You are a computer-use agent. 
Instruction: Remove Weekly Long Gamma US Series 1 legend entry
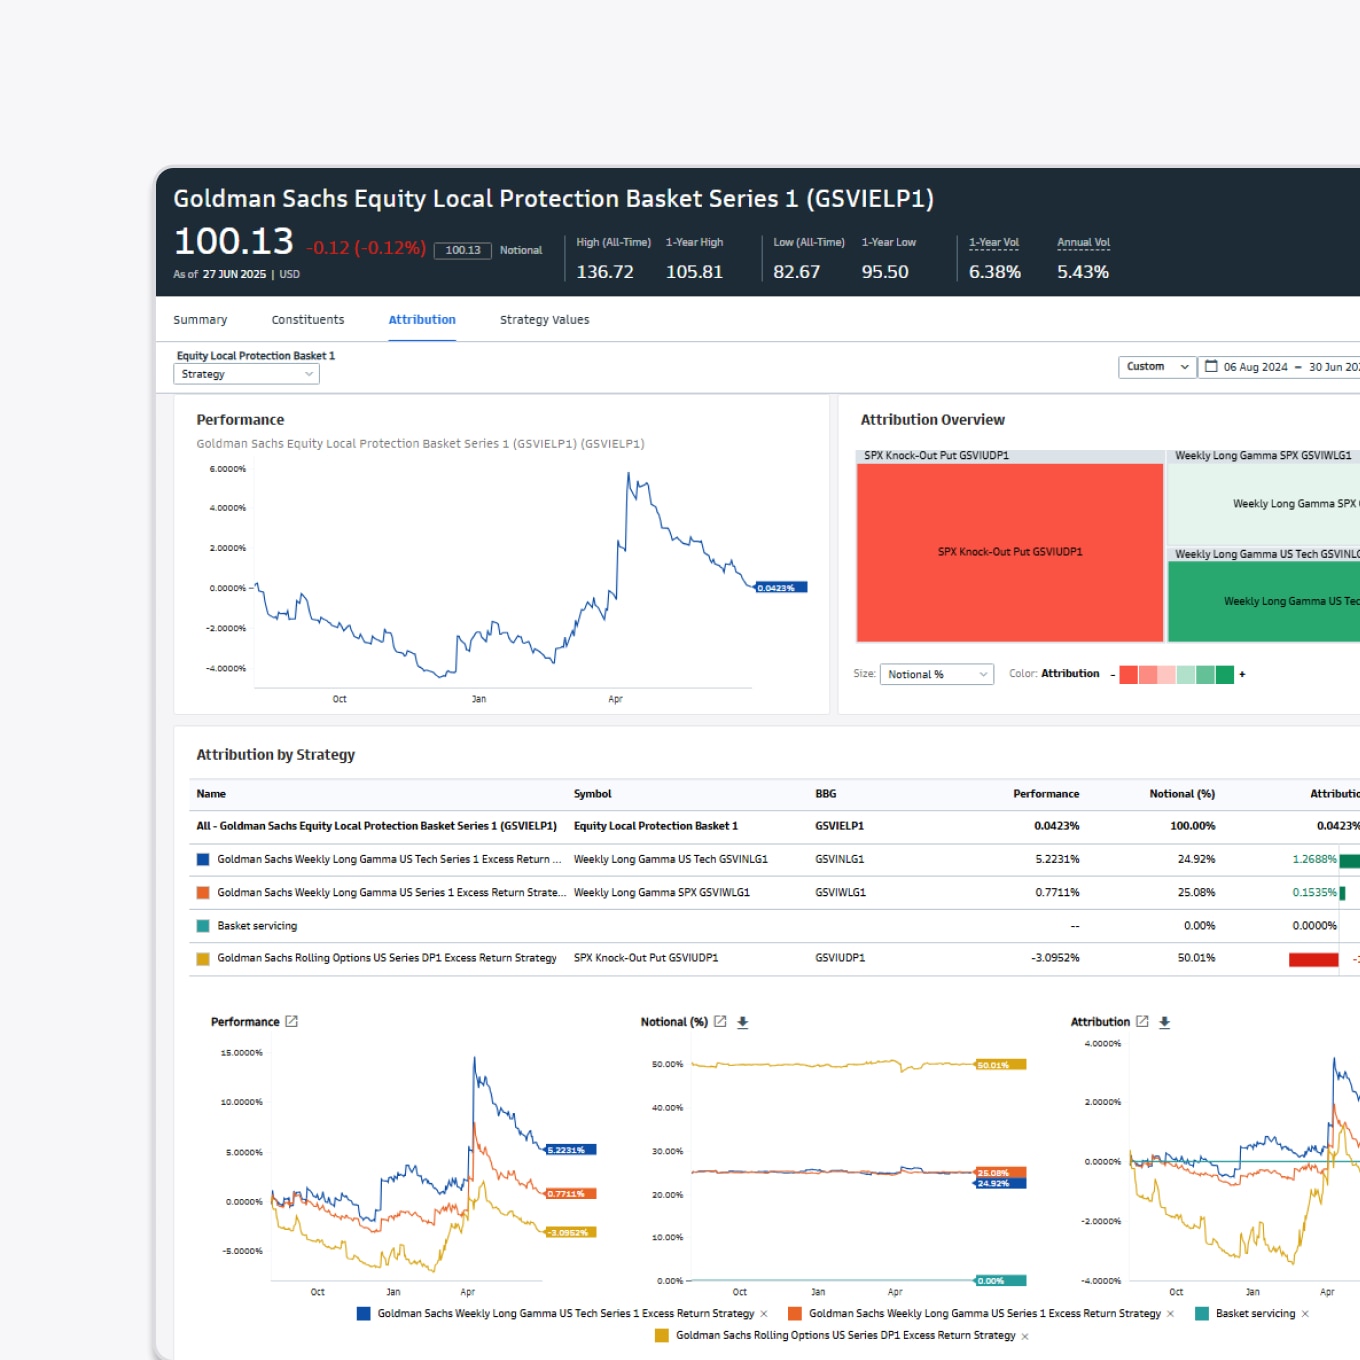click(1171, 1314)
